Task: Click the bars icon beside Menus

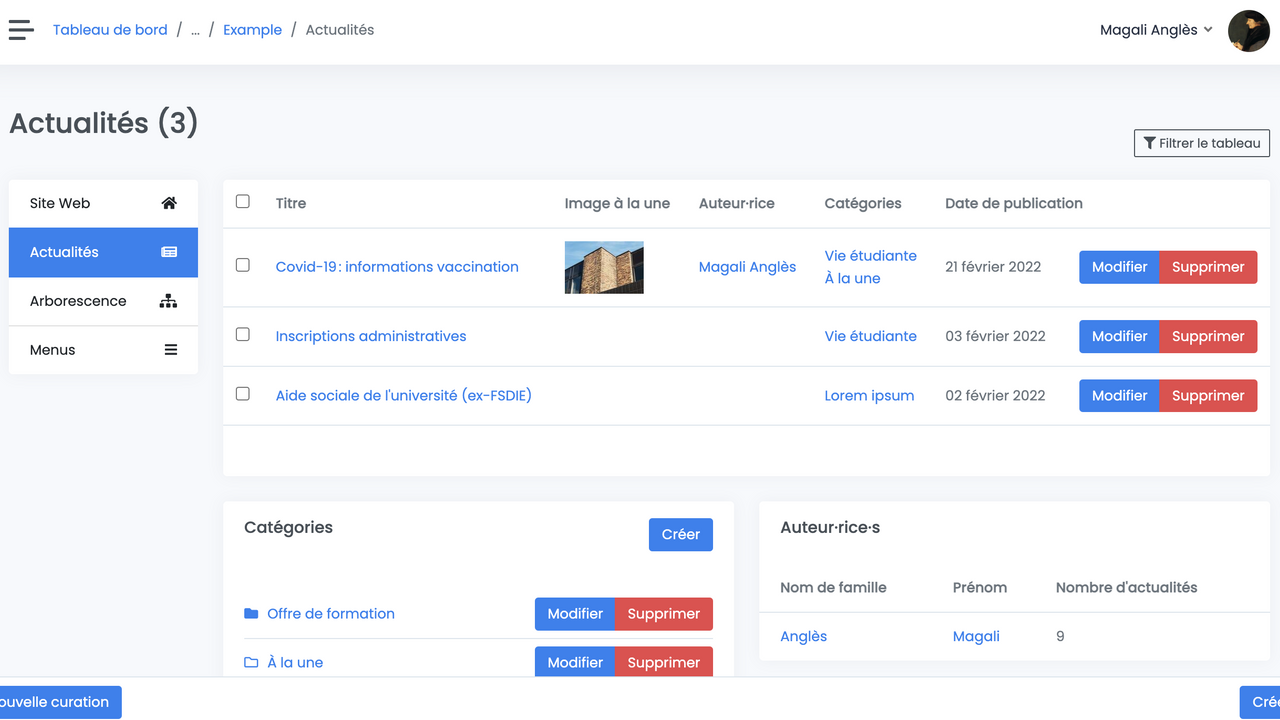Action: [x=170, y=350]
